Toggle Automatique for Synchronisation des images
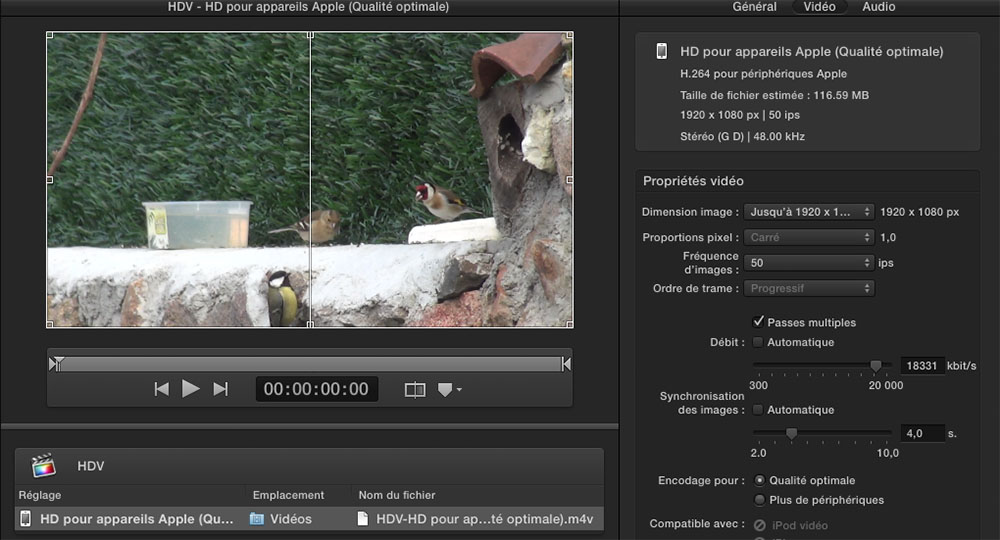Screen dimensions: 1000x540 tap(758, 410)
